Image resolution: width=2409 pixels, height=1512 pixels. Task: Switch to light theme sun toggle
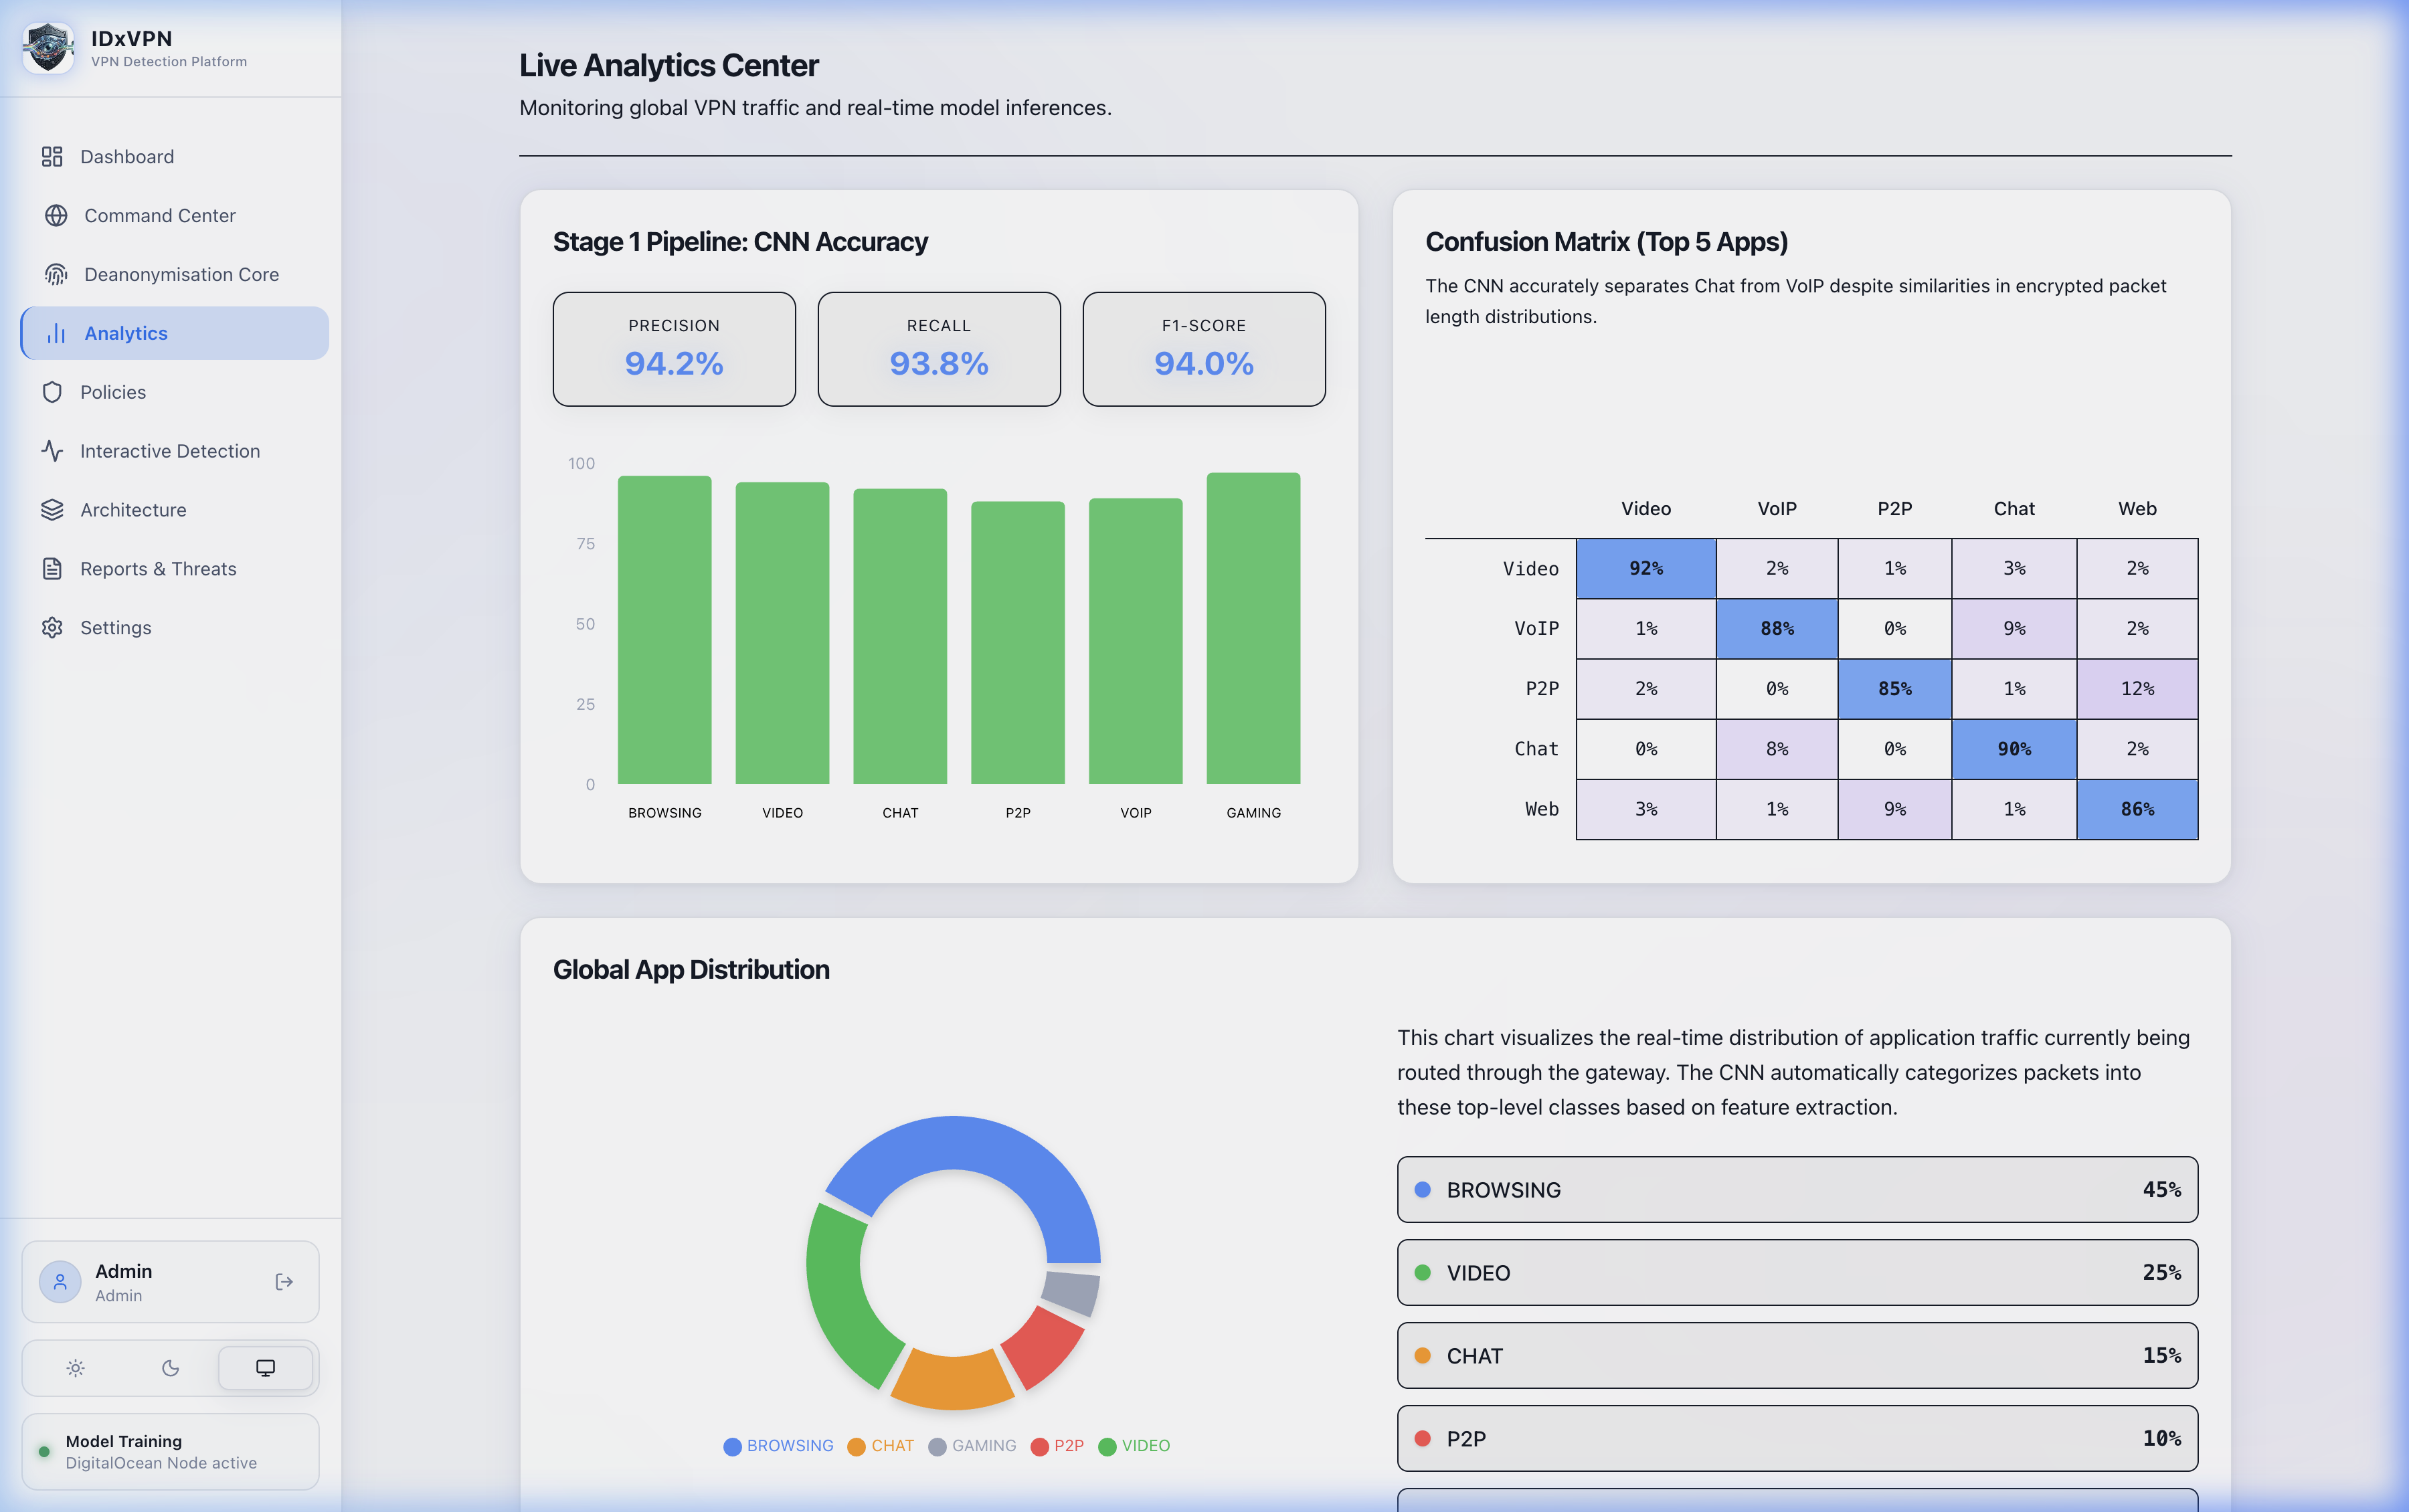(76, 1368)
